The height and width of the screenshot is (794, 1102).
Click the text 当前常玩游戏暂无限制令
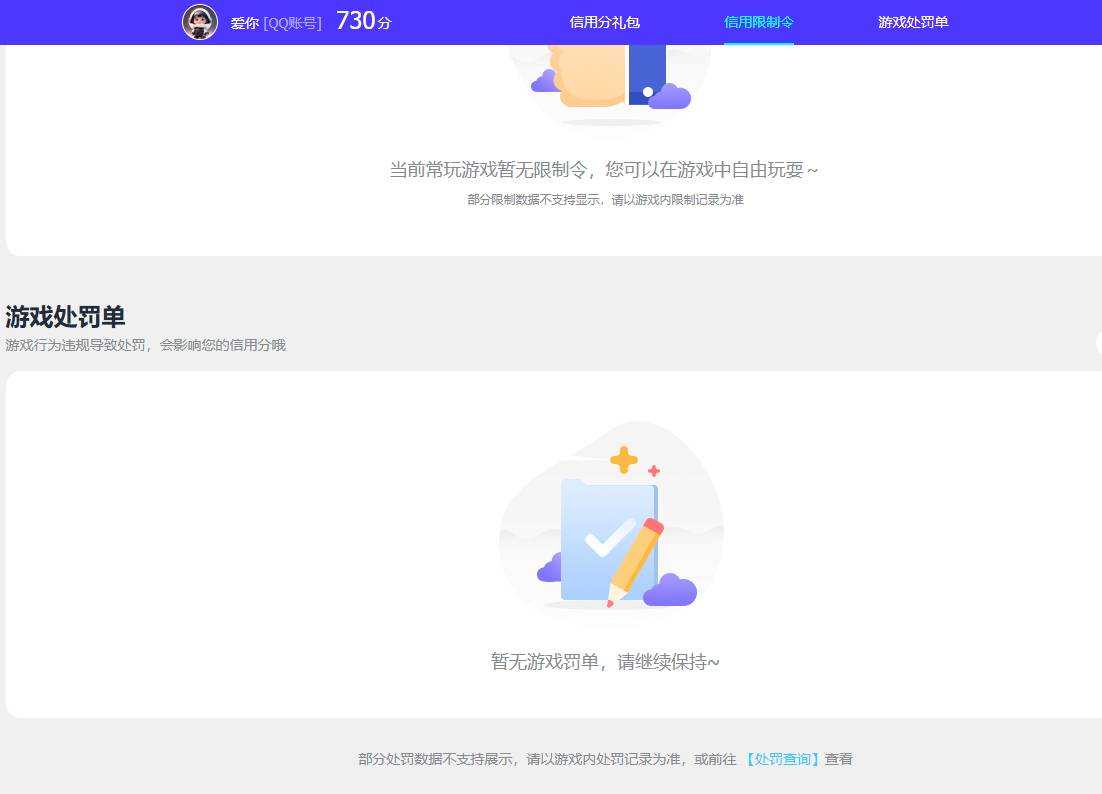(x=488, y=169)
